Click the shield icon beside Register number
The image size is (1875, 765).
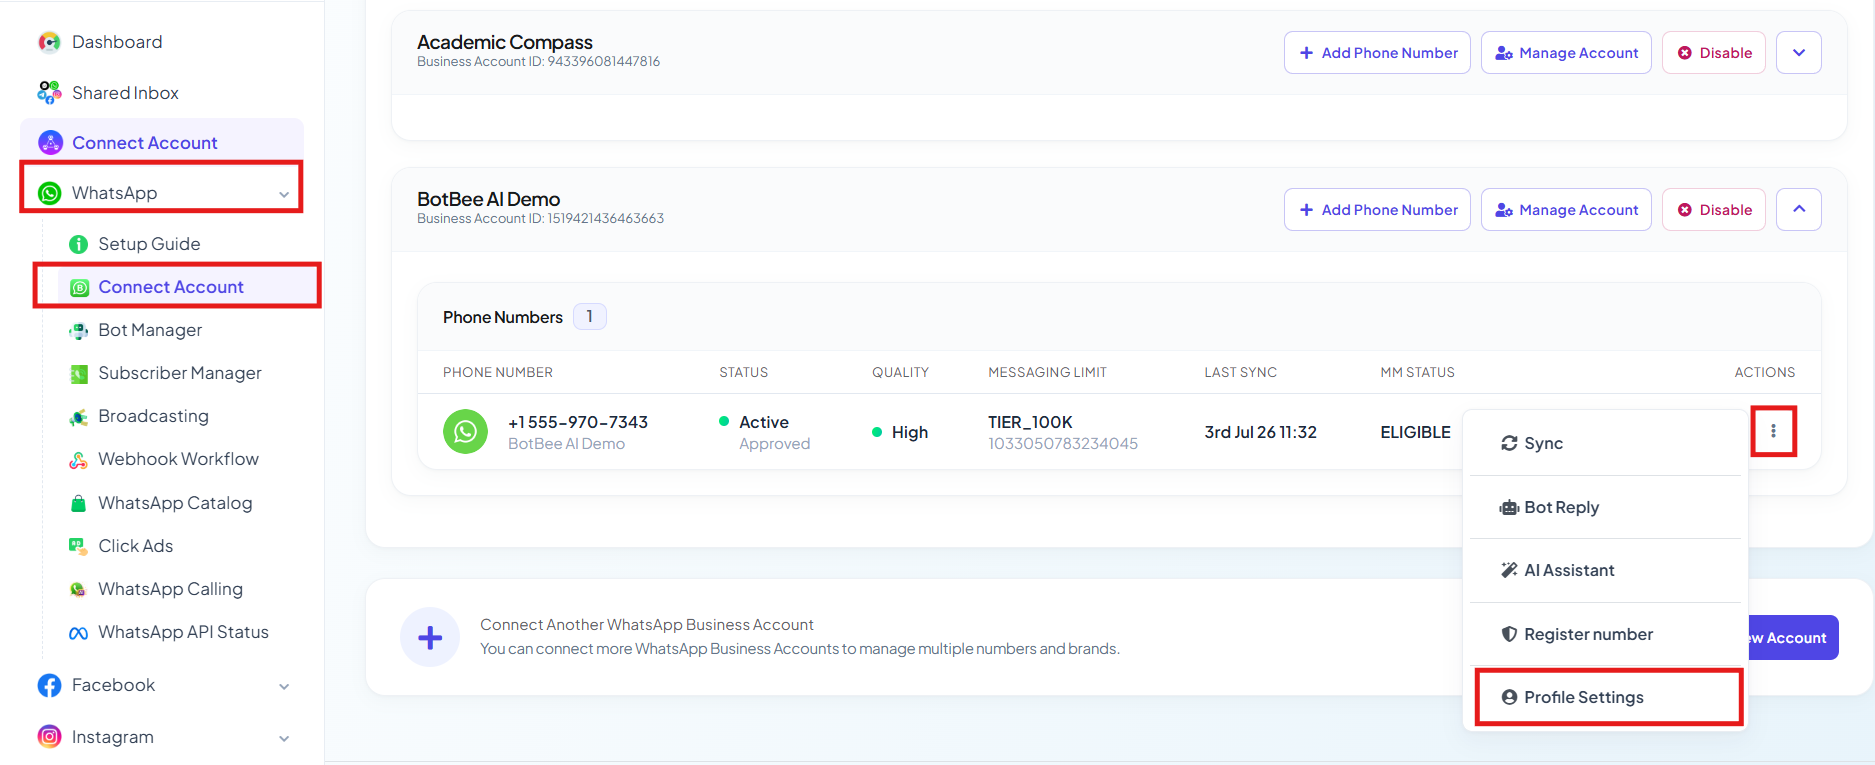point(1509,634)
